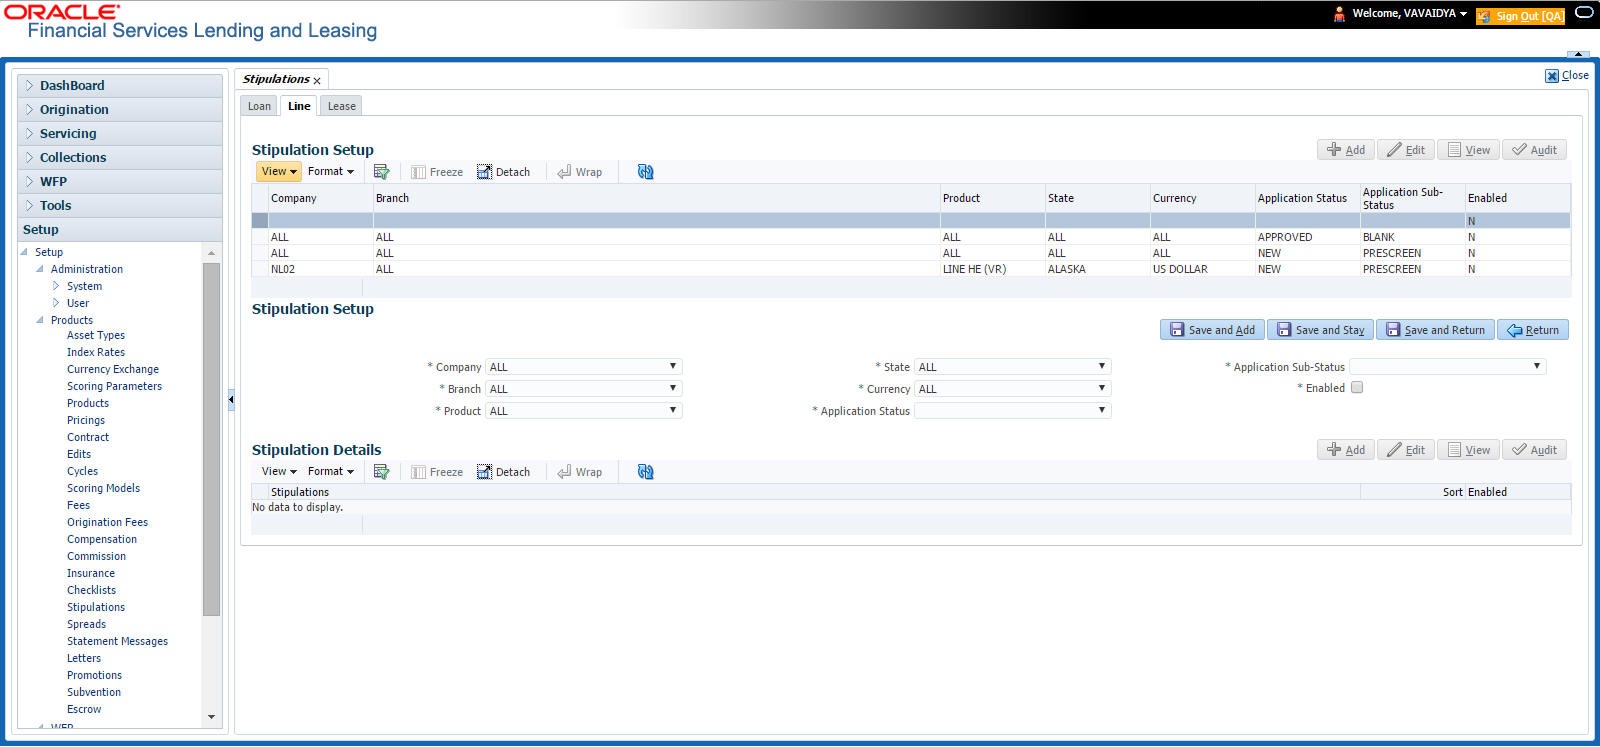Select the Line tab

click(x=299, y=106)
